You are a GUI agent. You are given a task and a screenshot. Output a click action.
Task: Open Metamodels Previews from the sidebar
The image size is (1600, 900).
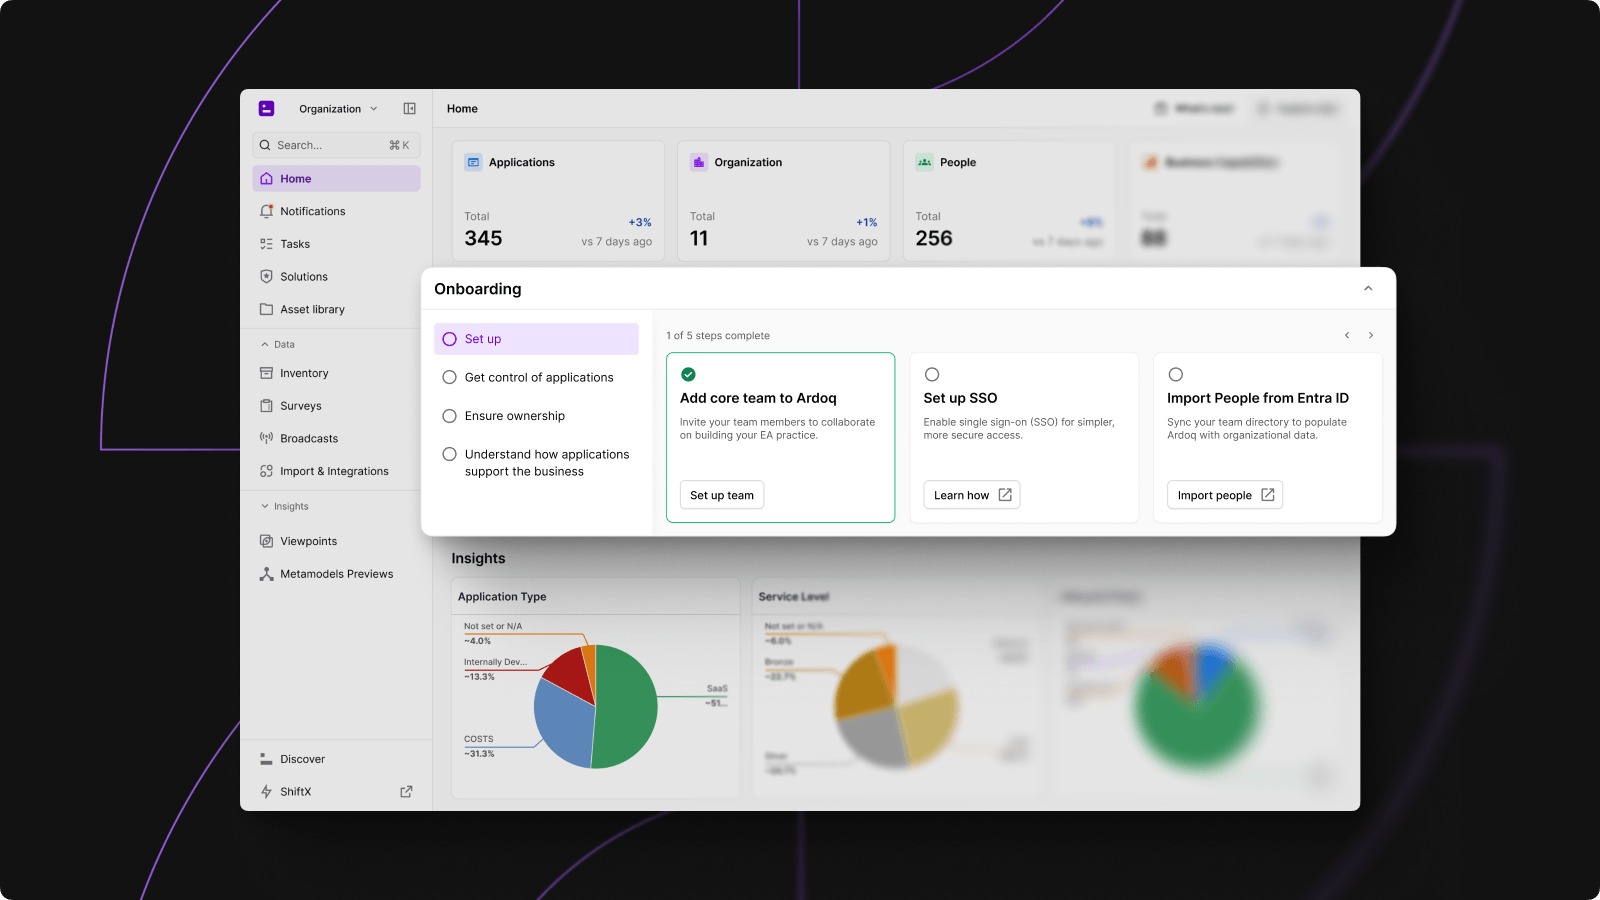(x=335, y=574)
